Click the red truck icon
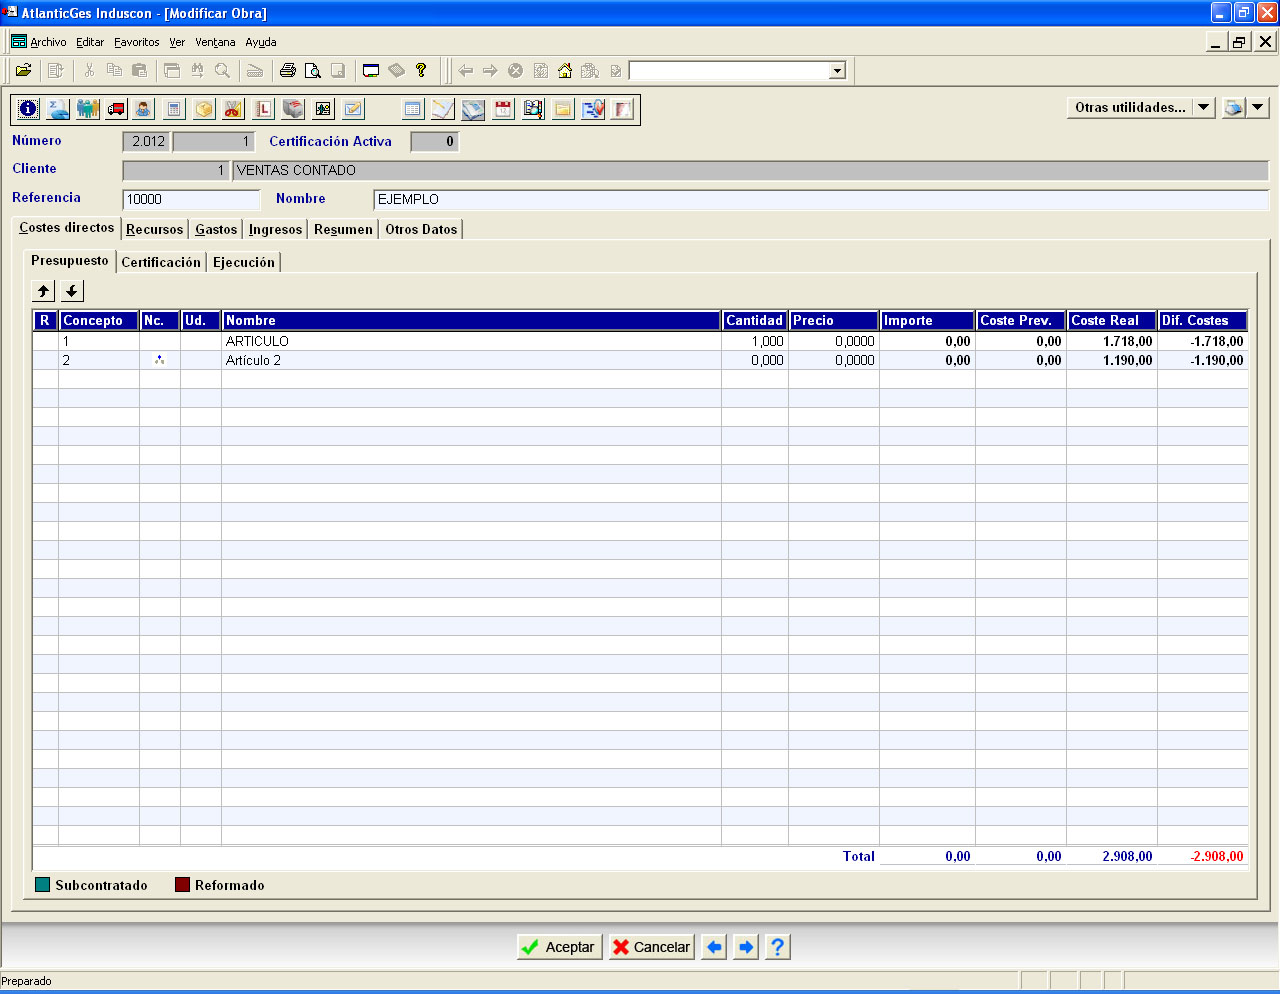This screenshot has width=1280, height=994. click(117, 109)
